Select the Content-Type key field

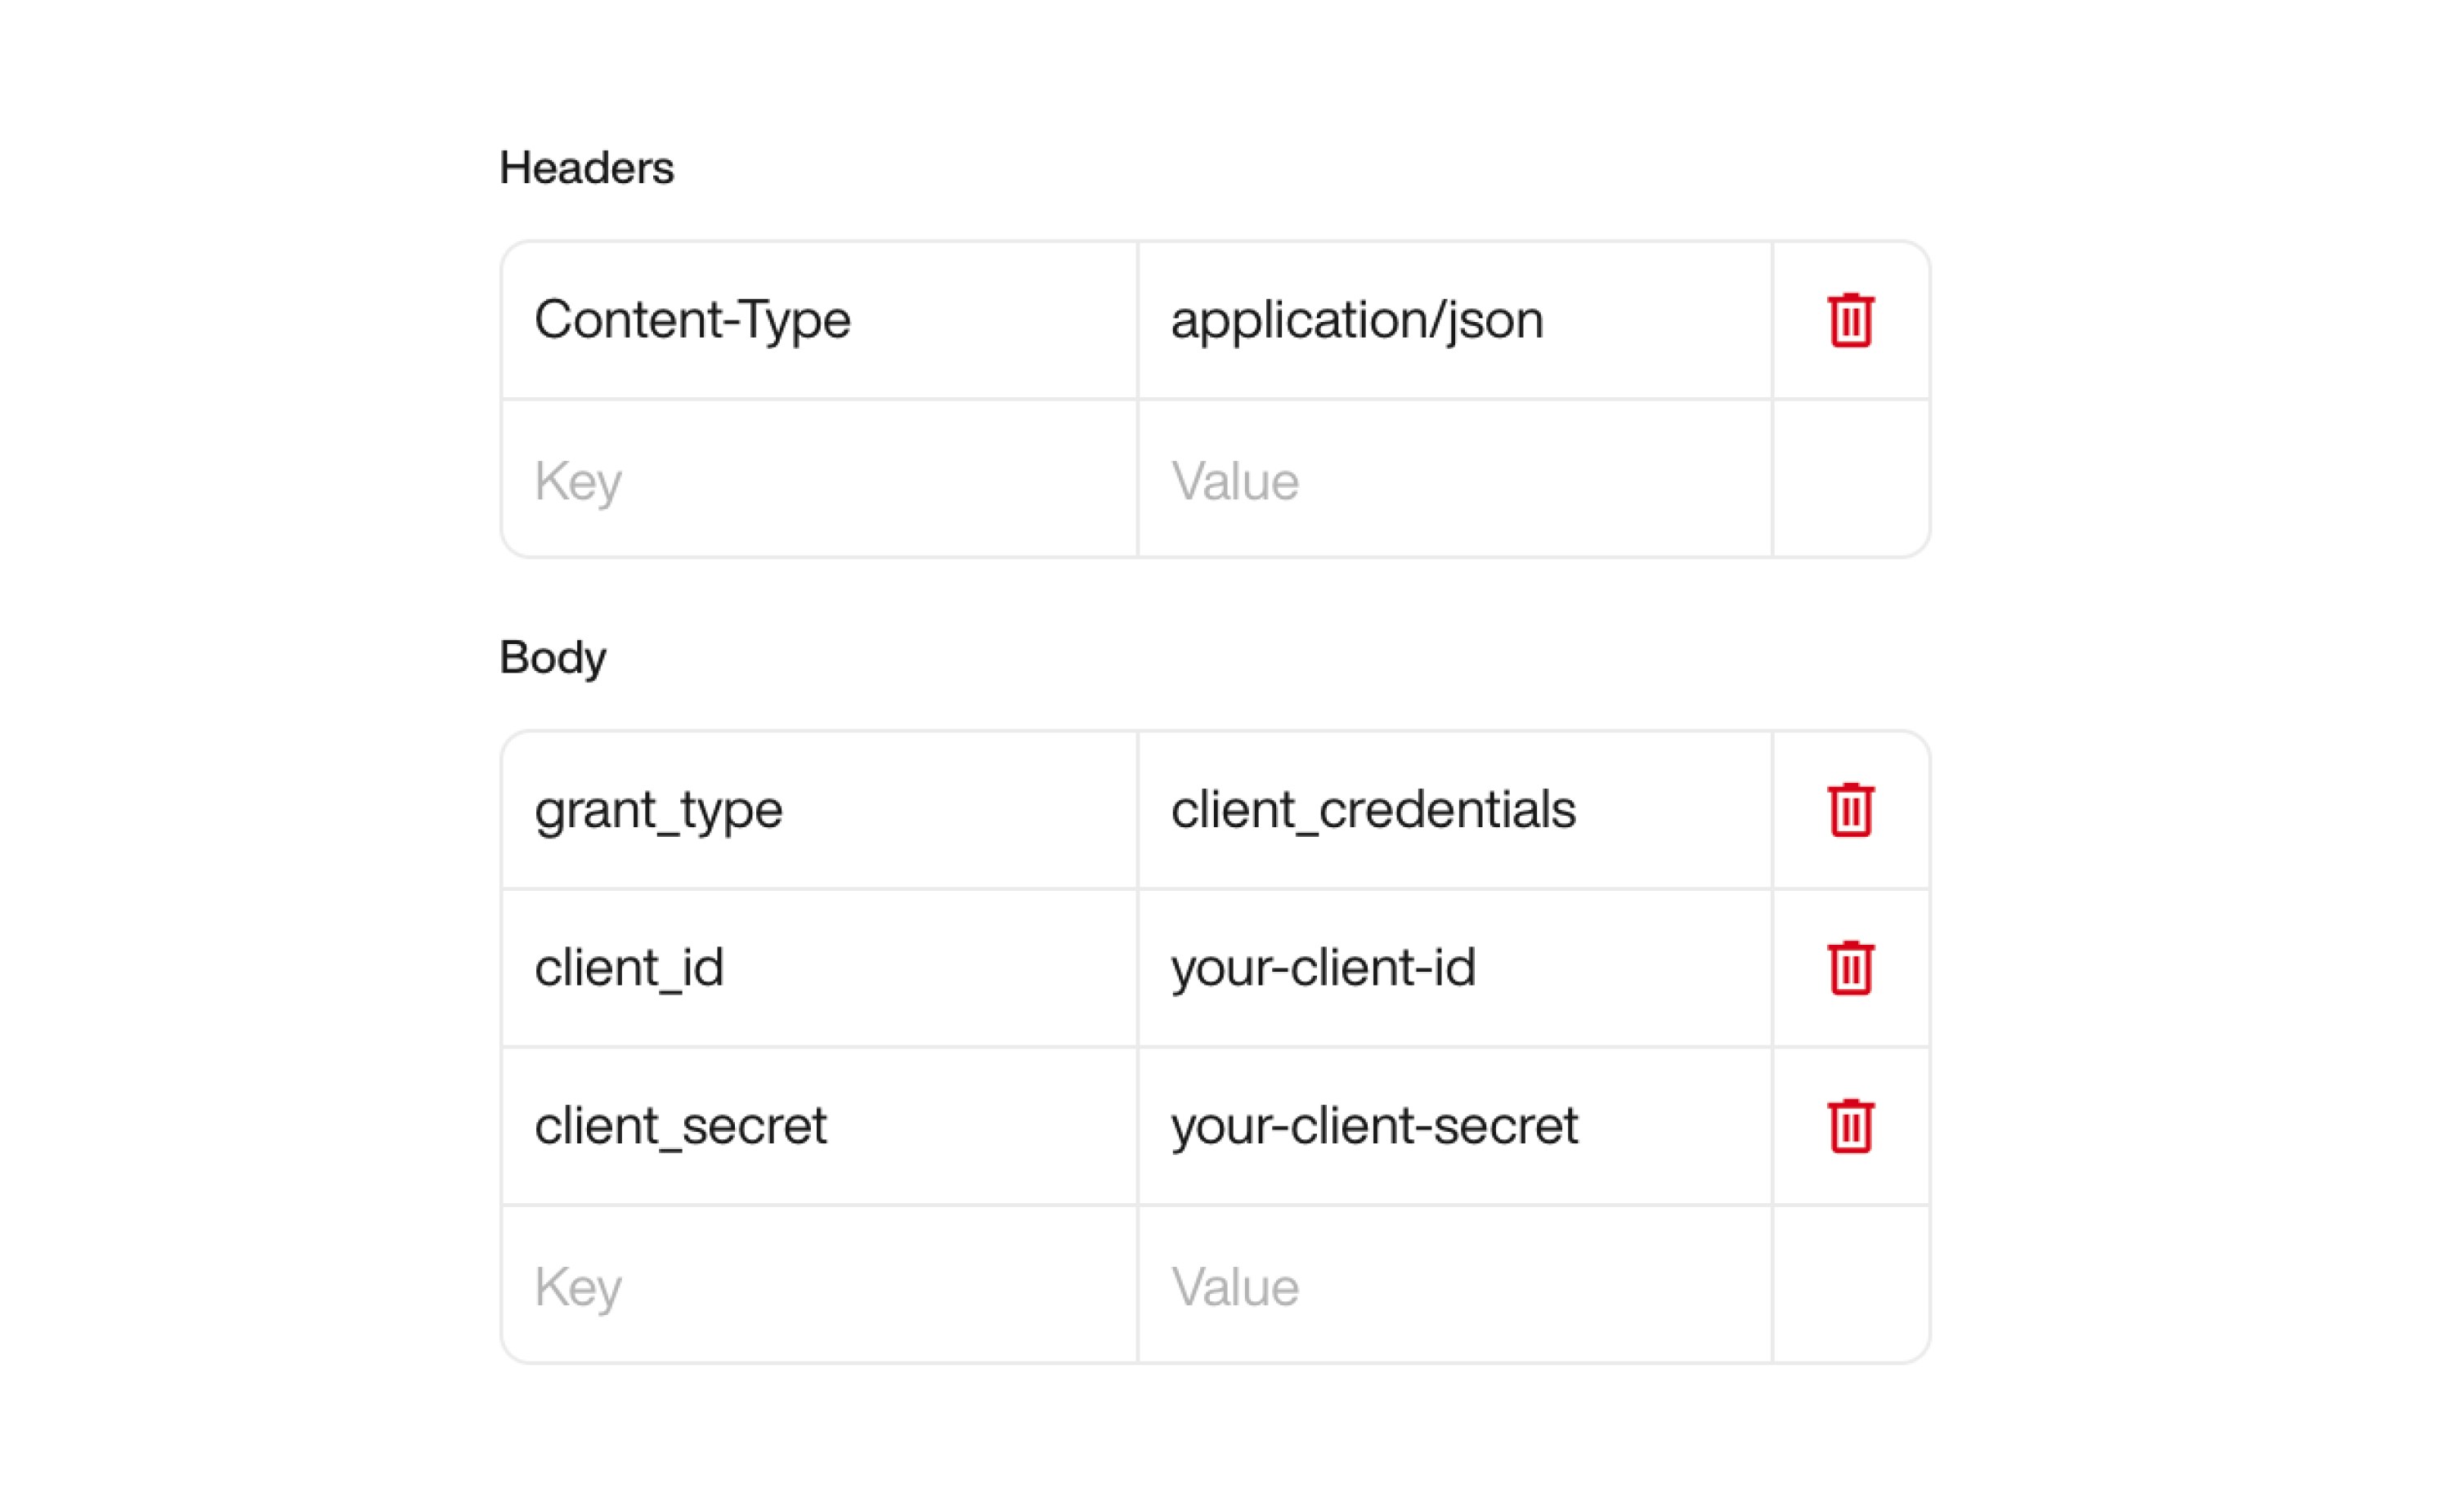point(818,320)
